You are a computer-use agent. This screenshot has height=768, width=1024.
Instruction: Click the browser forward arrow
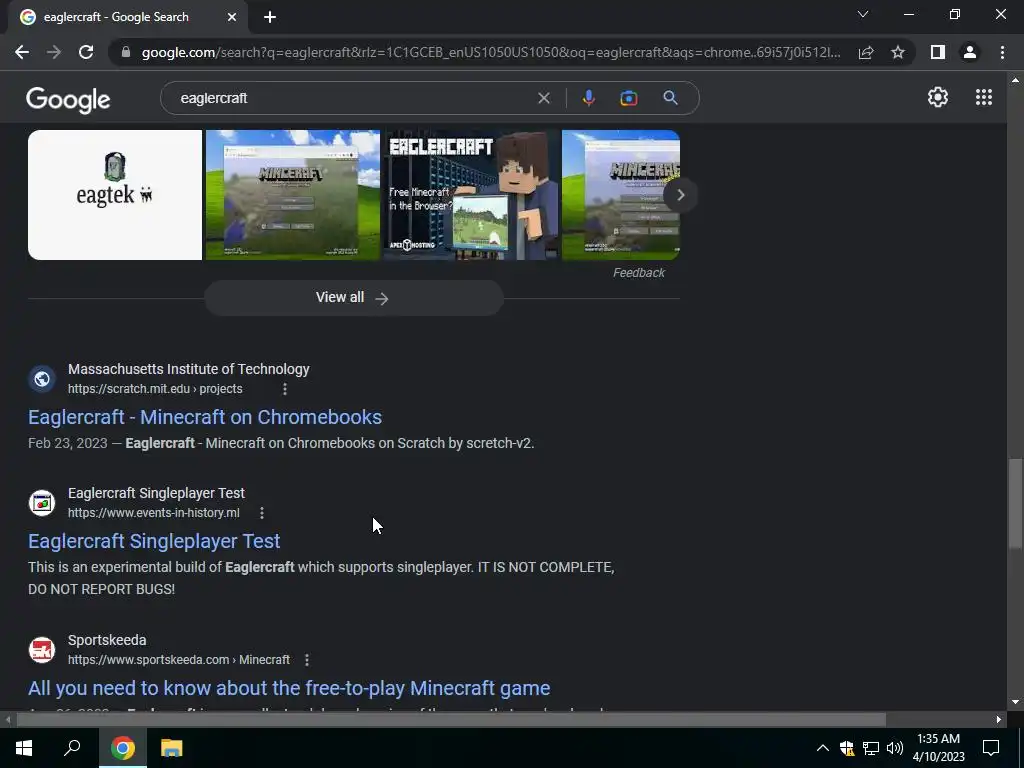point(54,52)
